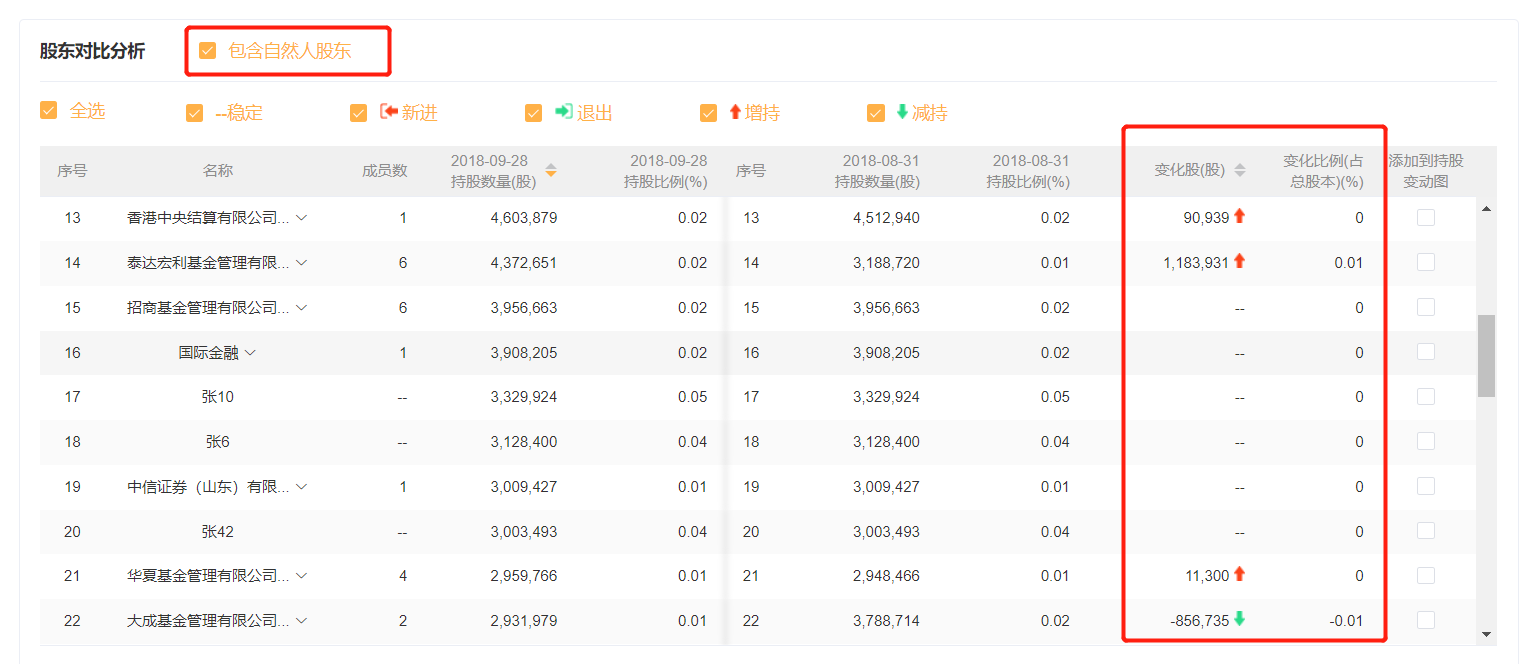Click the 2018-08-31 持股数量(股) header
Image resolution: width=1534 pixels, height=664 pixels.
(x=878, y=171)
